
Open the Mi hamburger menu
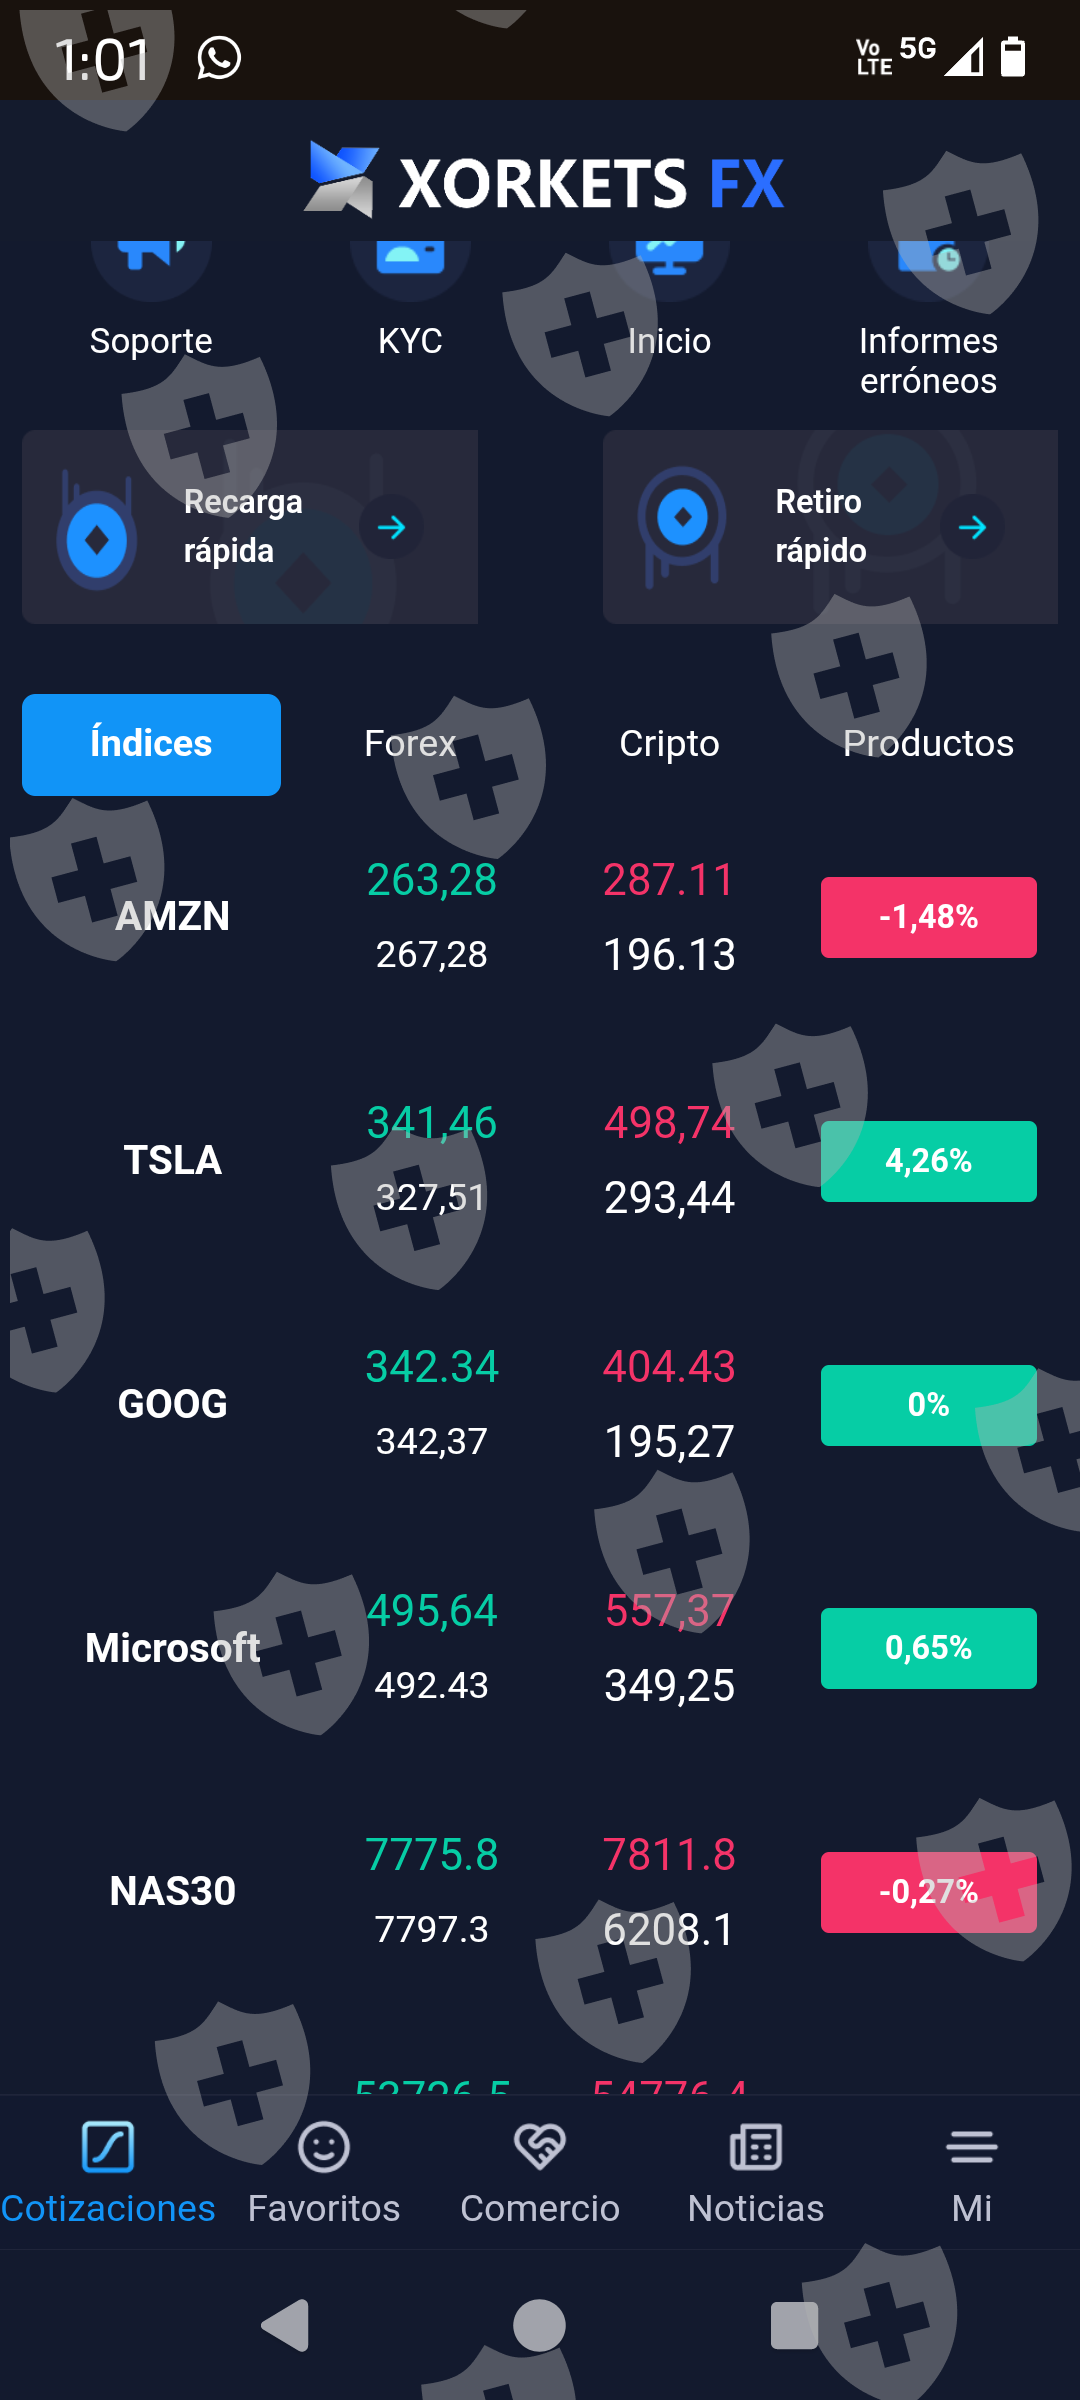point(972,2146)
